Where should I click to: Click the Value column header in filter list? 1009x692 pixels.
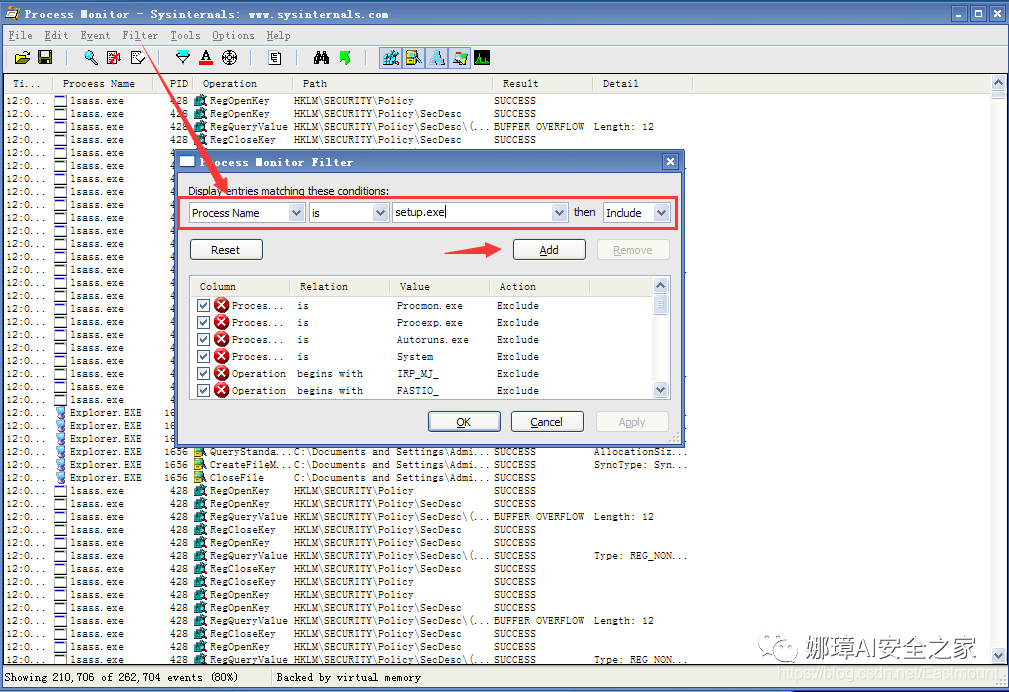point(440,286)
